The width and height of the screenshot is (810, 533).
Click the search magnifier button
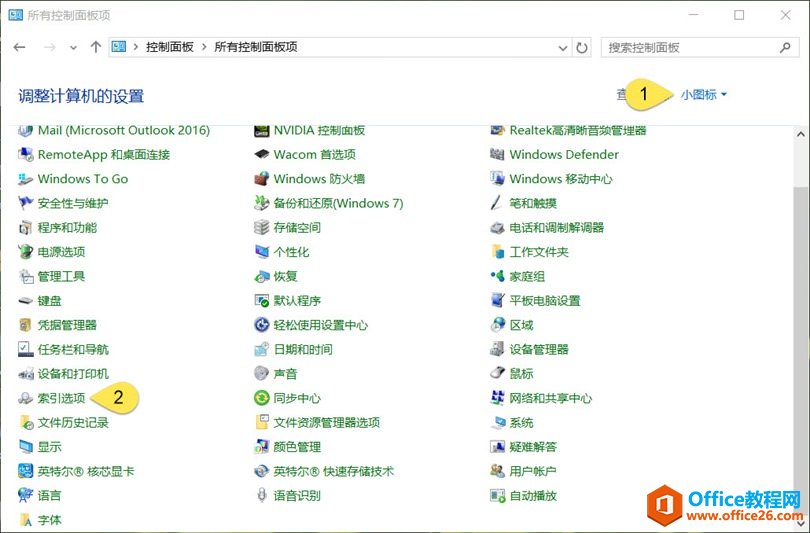coord(785,48)
